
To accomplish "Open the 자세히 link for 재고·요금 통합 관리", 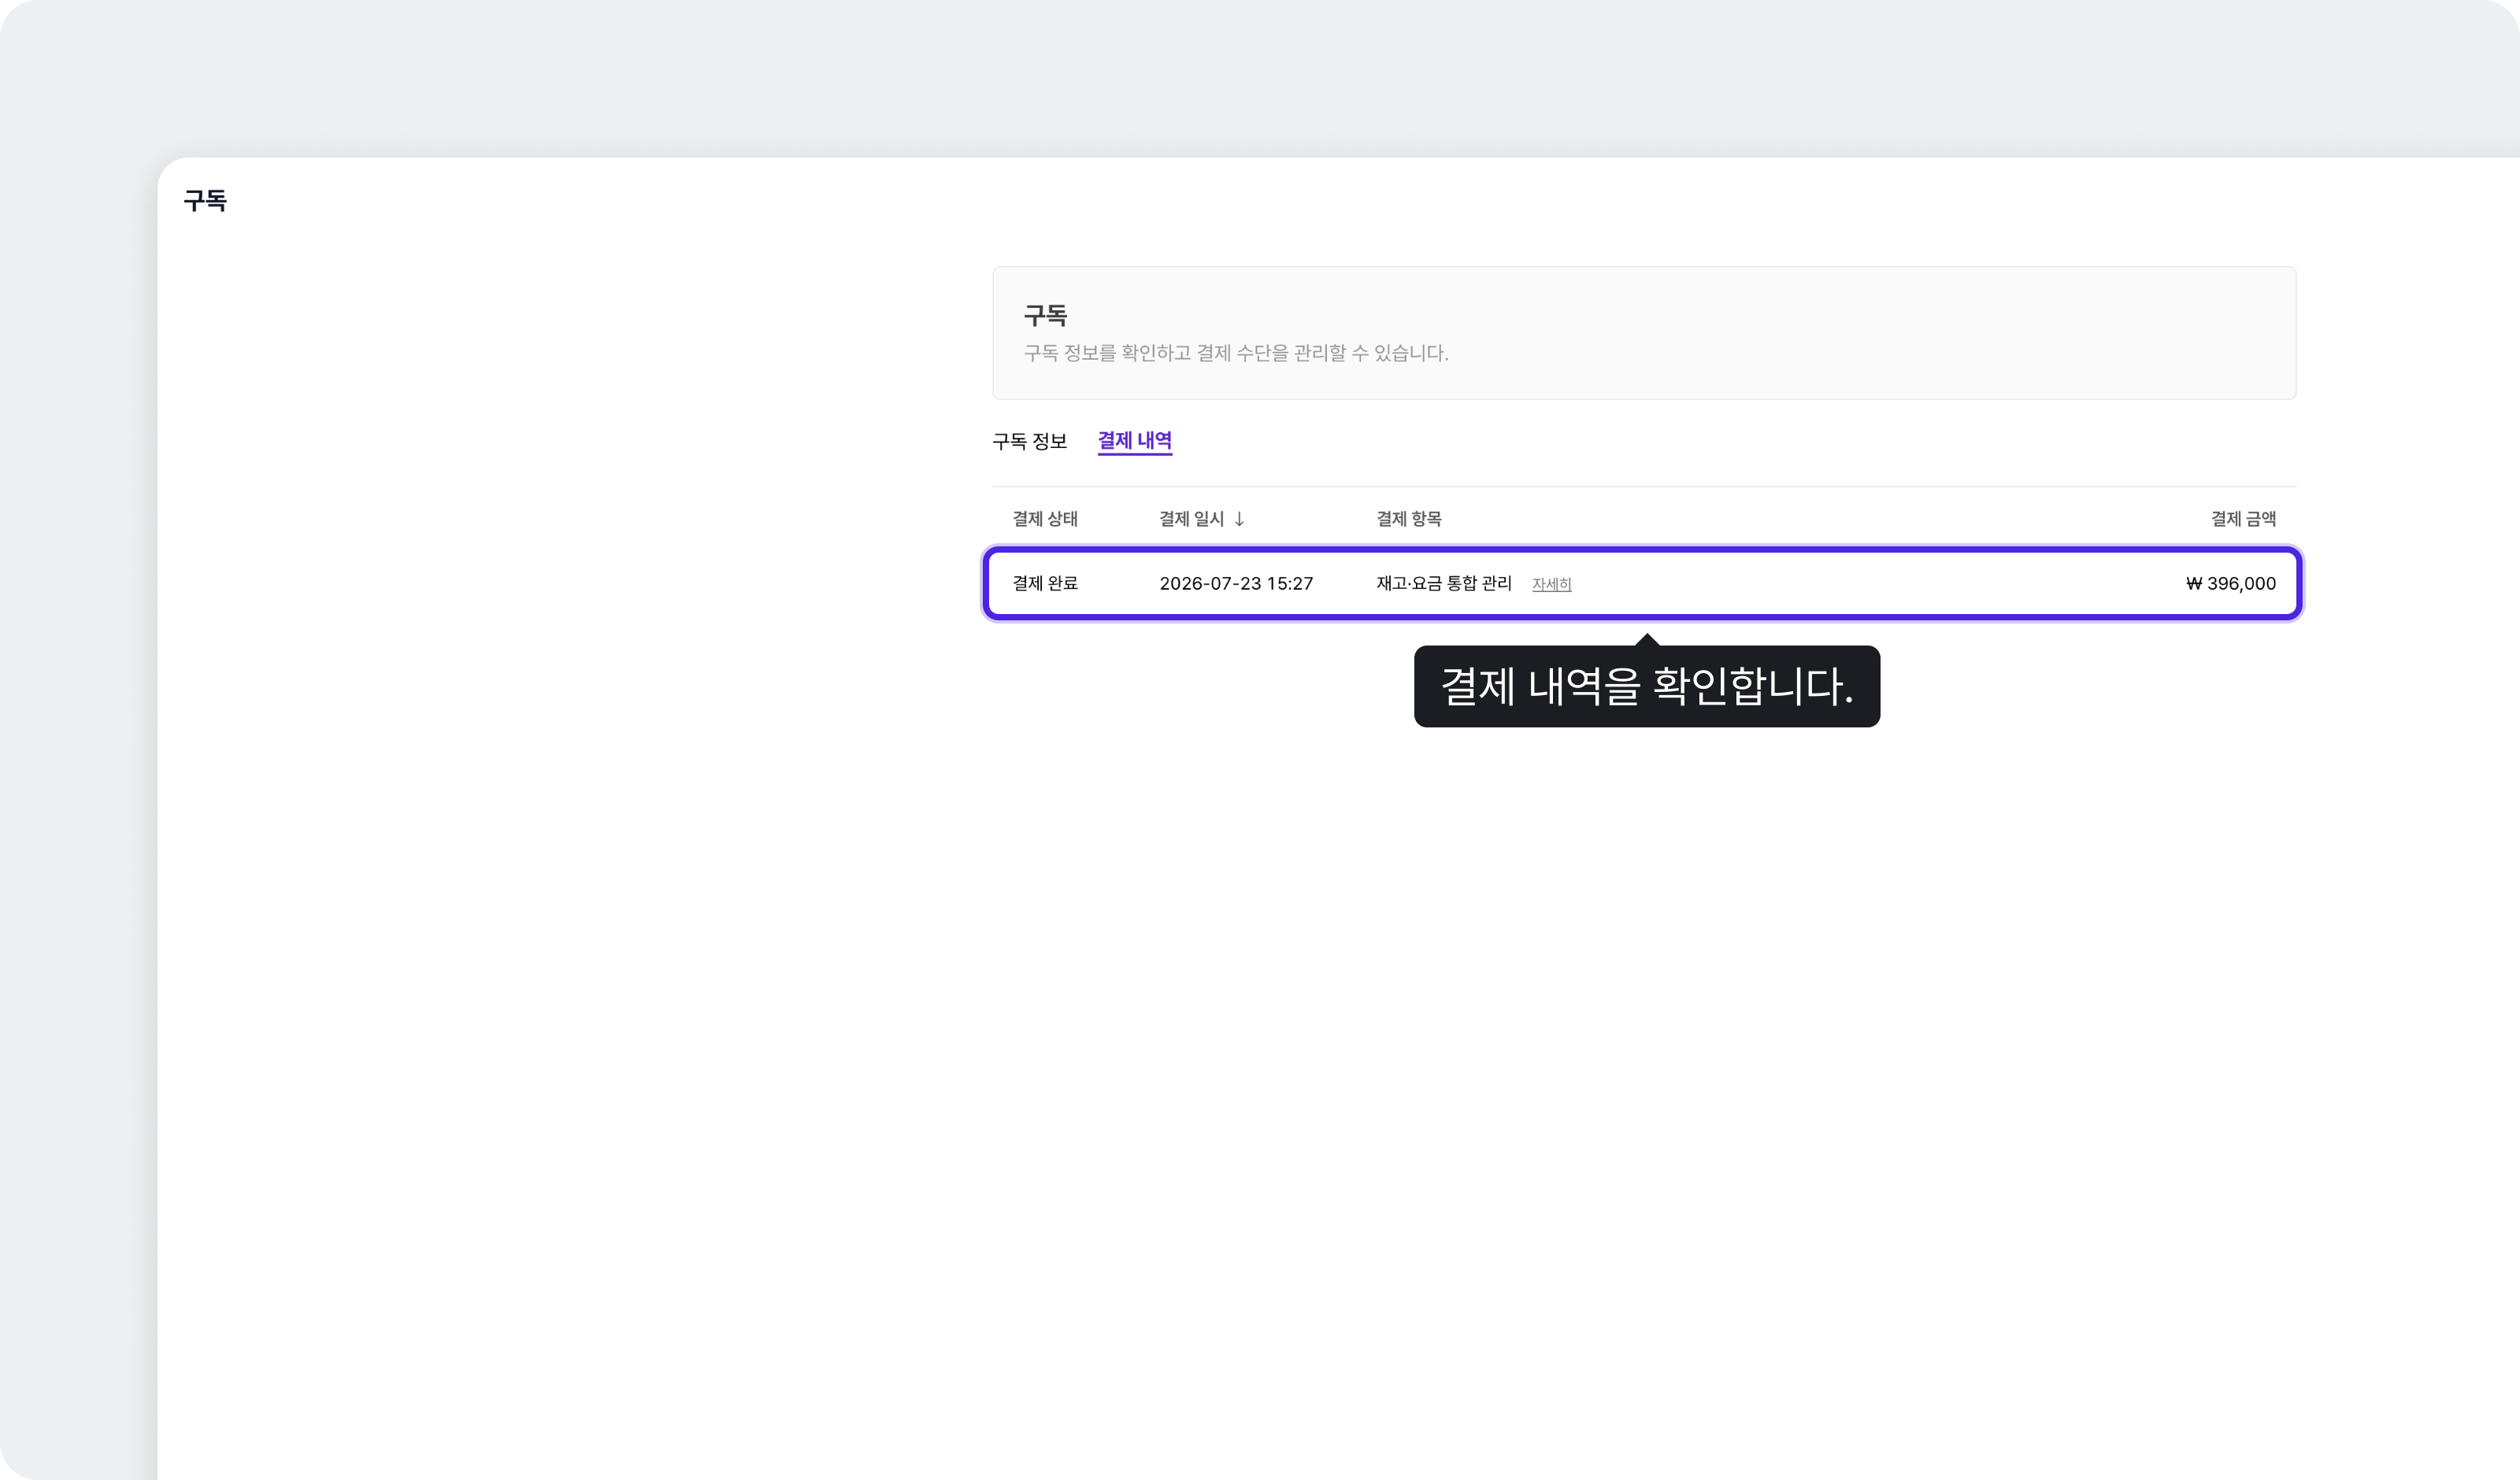I will [1551, 584].
